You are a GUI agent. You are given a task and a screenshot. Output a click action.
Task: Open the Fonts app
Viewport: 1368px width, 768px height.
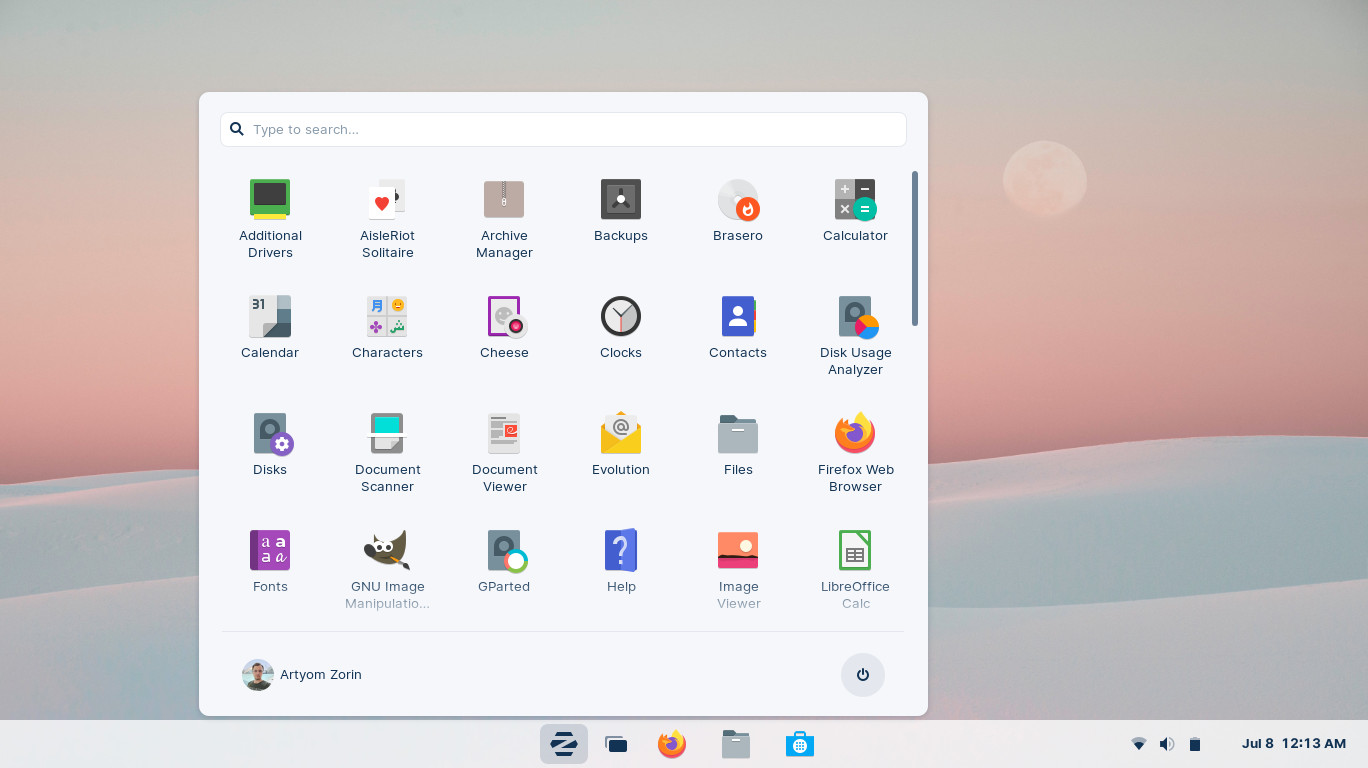tap(270, 561)
